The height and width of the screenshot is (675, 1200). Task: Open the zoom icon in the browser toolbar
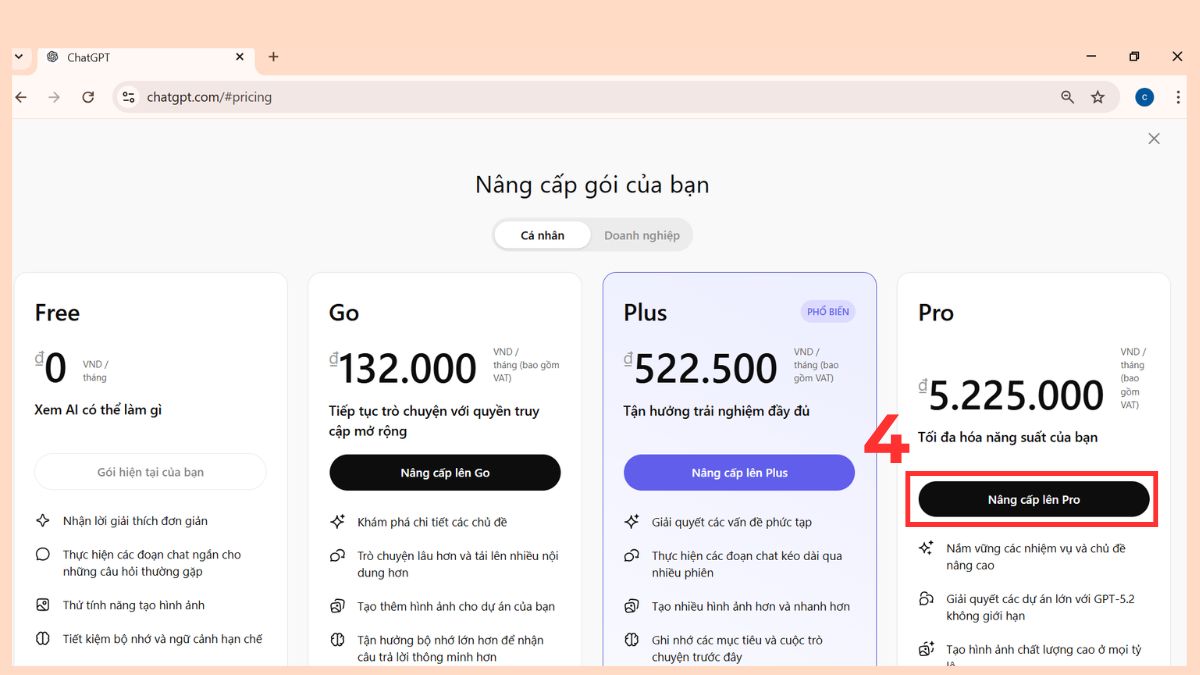(1068, 96)
